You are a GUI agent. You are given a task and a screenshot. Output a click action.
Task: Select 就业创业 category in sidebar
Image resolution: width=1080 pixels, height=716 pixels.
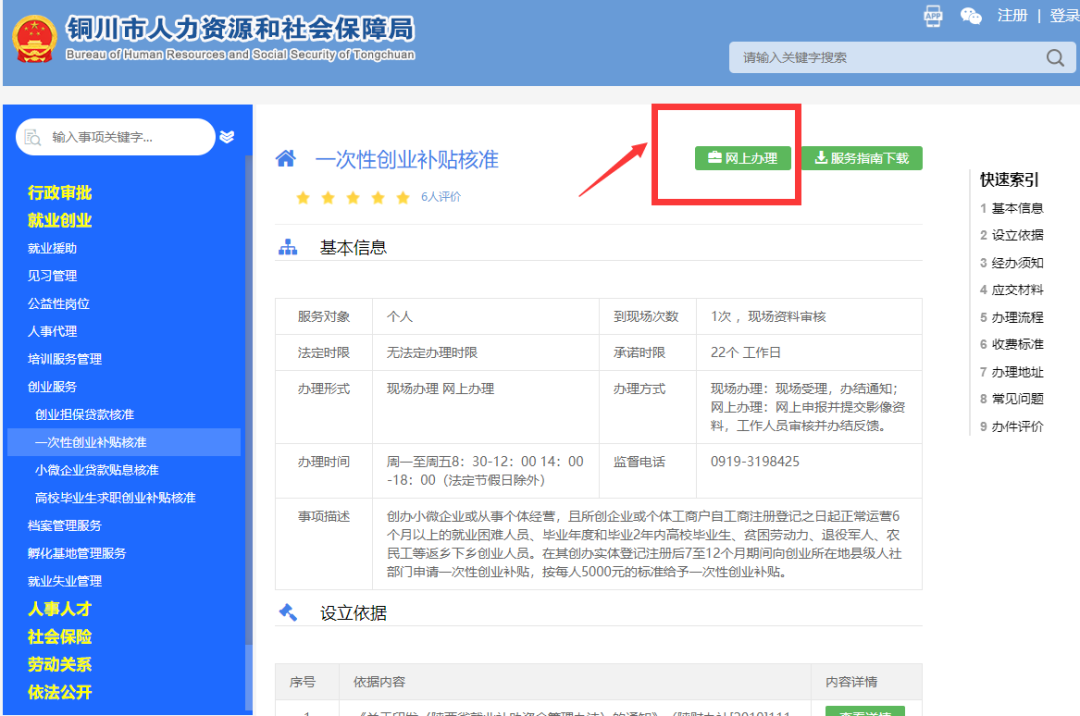[60, 220]
